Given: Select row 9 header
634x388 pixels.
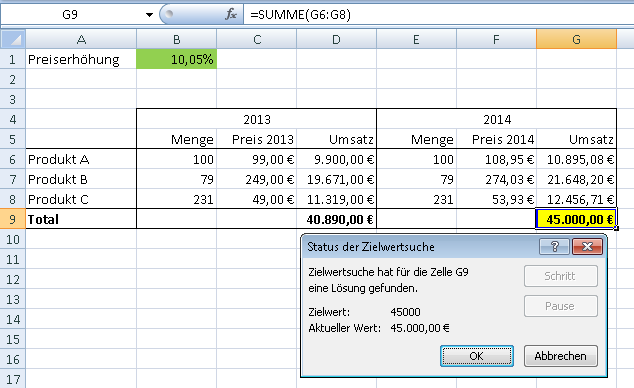Looking at the screenshot, I should click(13, 219).
